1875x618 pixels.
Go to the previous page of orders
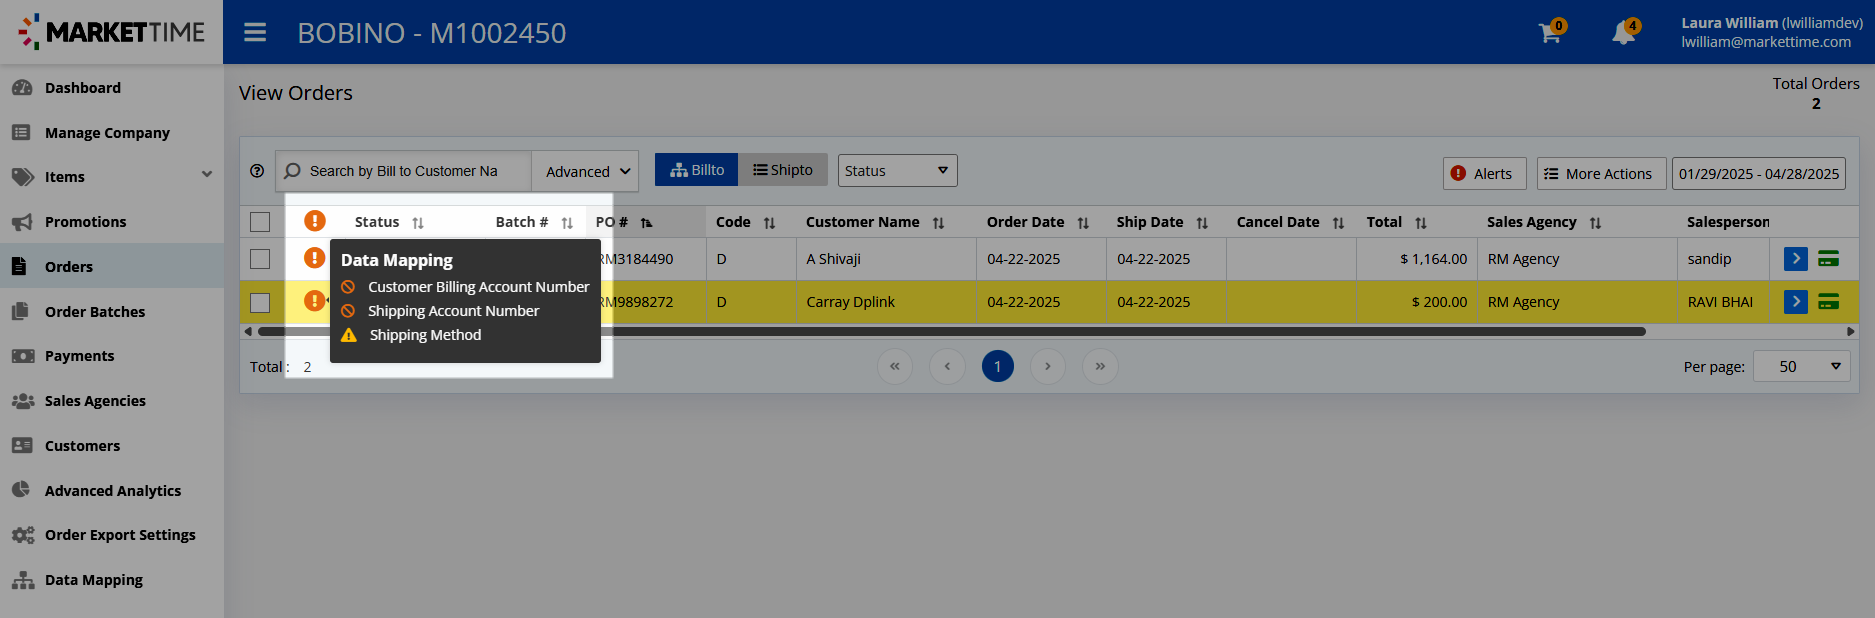tap(947, 367)
